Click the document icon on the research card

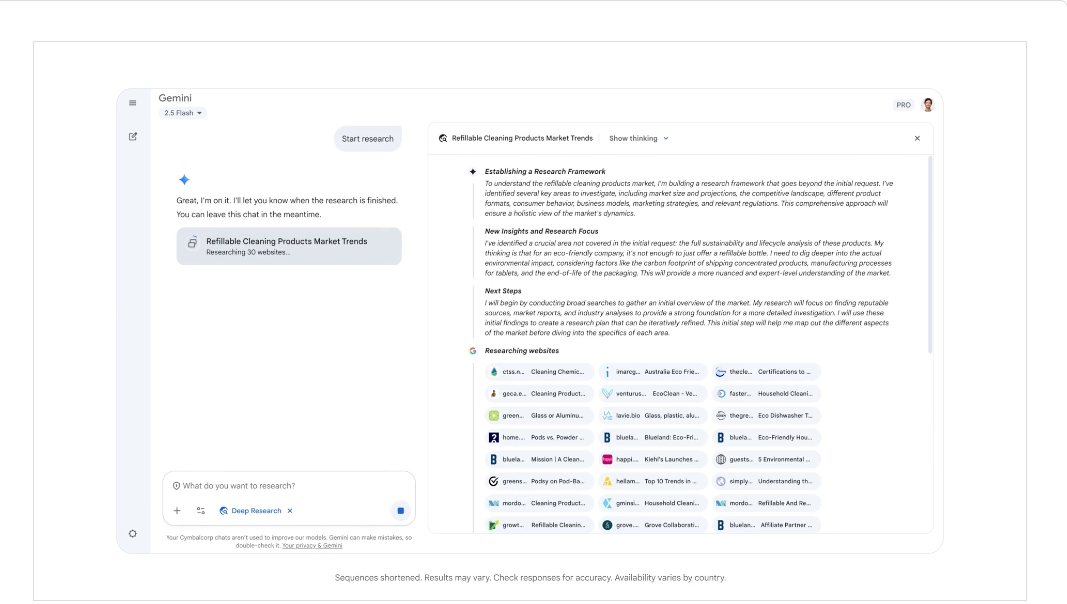[193, 242]
